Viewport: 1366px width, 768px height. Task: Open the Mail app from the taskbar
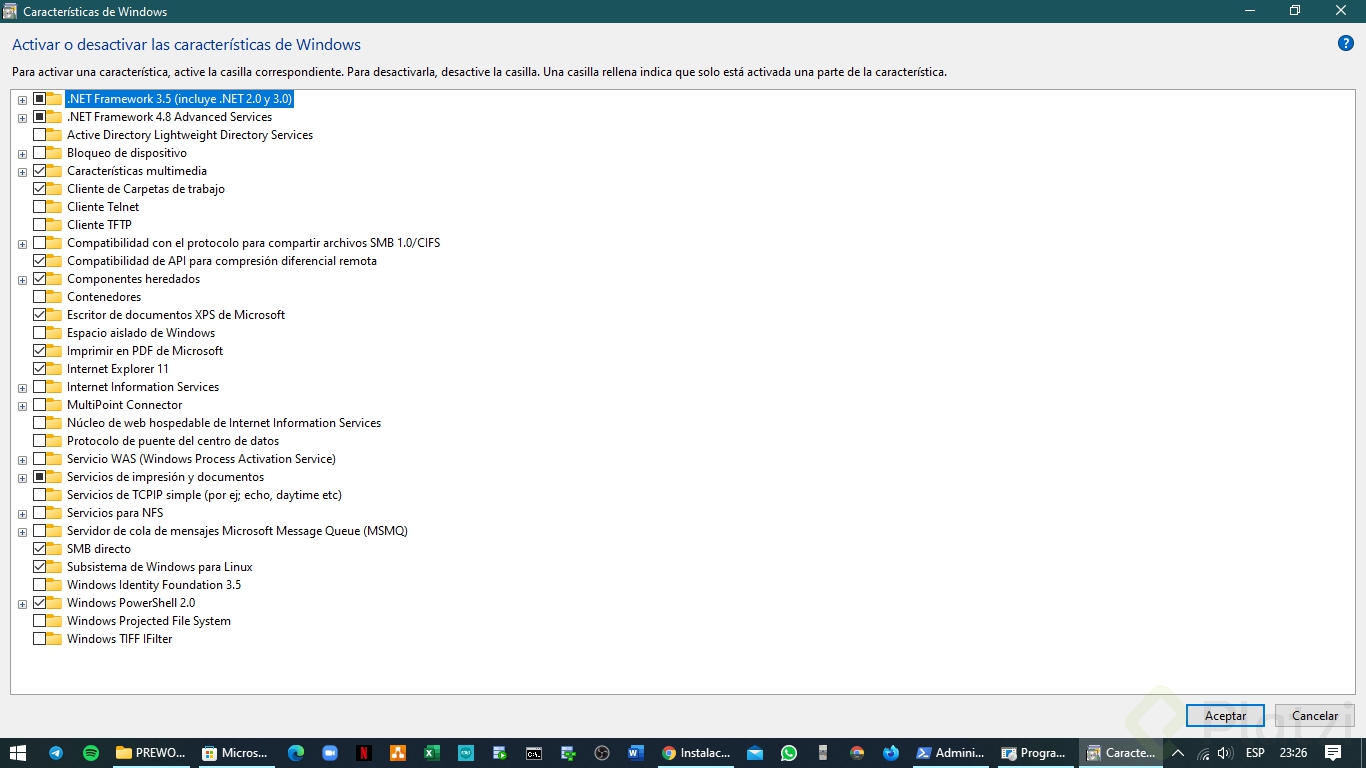coord(755,753)
